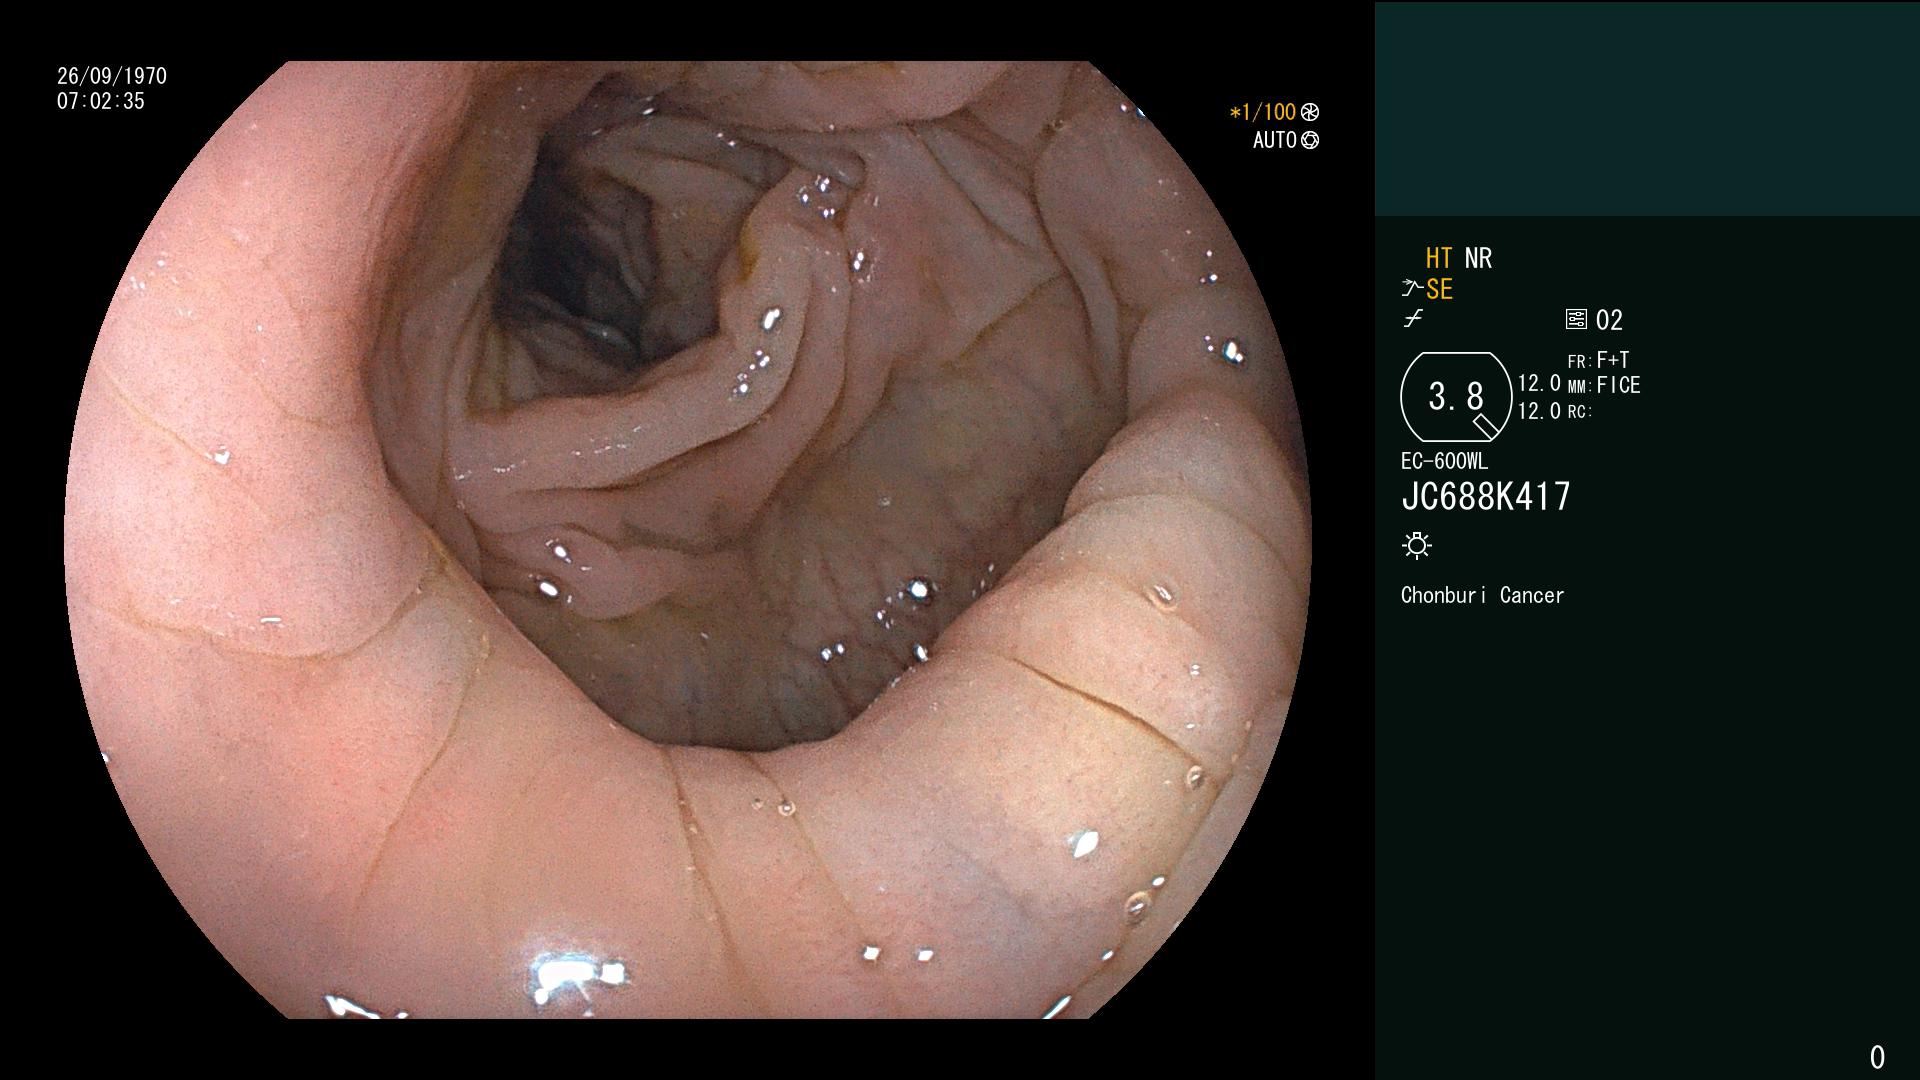Click the shutter value 1/100

click(x=1263, y=113)
